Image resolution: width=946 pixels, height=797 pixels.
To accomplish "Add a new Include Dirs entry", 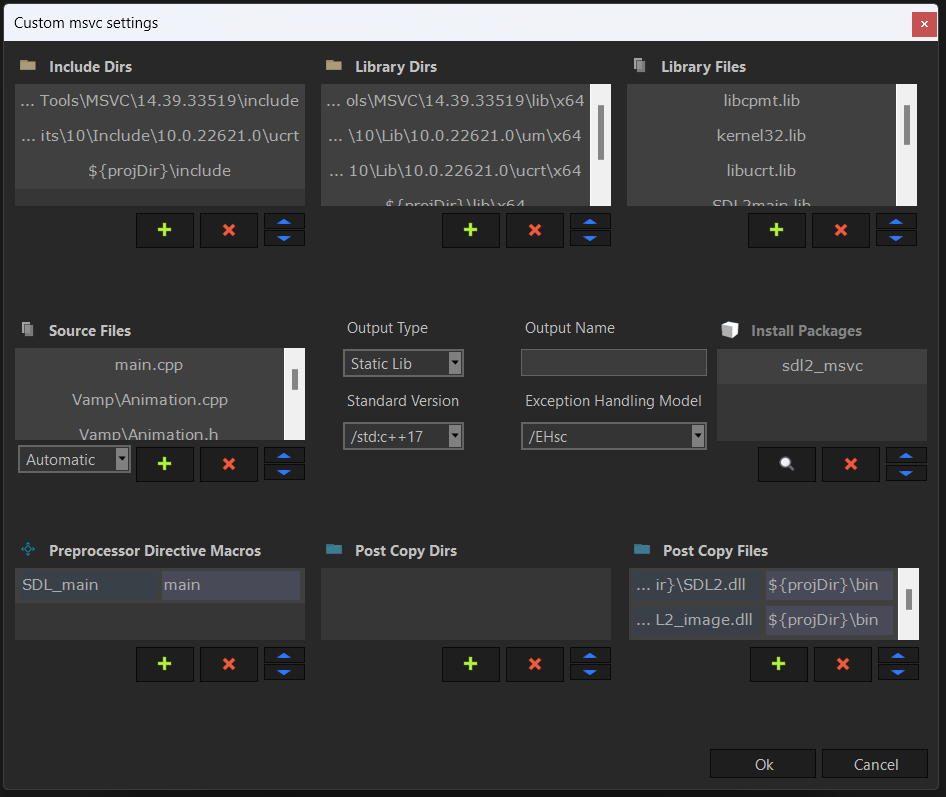I will pos(165,230).
